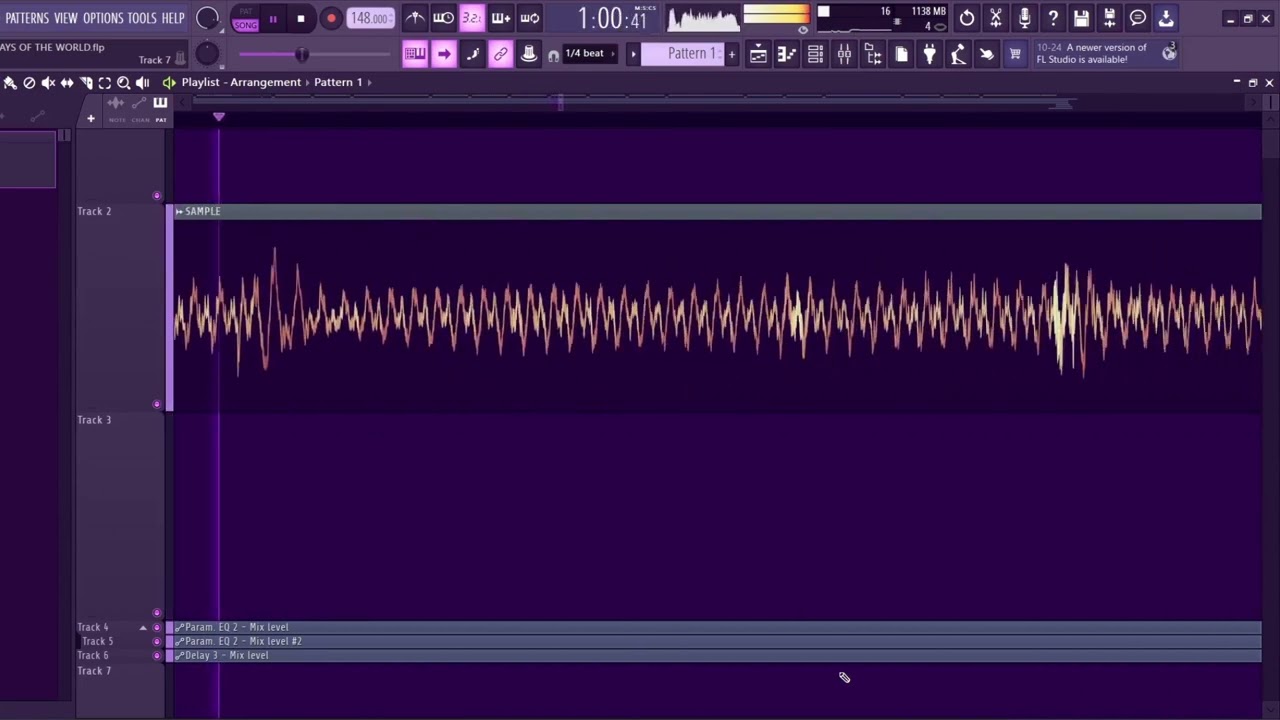Toggle the metronome icon
The height and width of the screenshot is (720, 1280).
click(x=415, y=18)
